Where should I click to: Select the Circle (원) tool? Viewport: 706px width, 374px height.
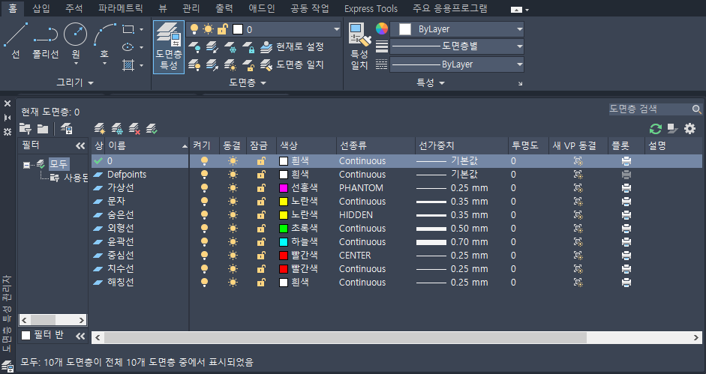(75, 41)
